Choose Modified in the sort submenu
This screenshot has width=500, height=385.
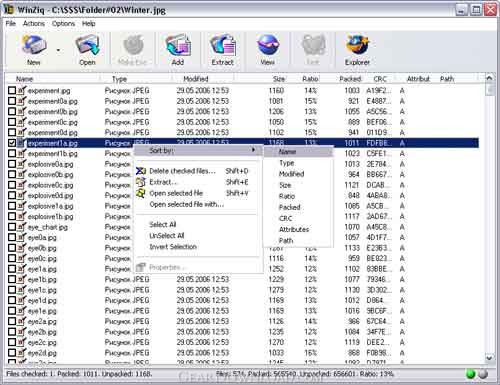click(x=291, y=174)
